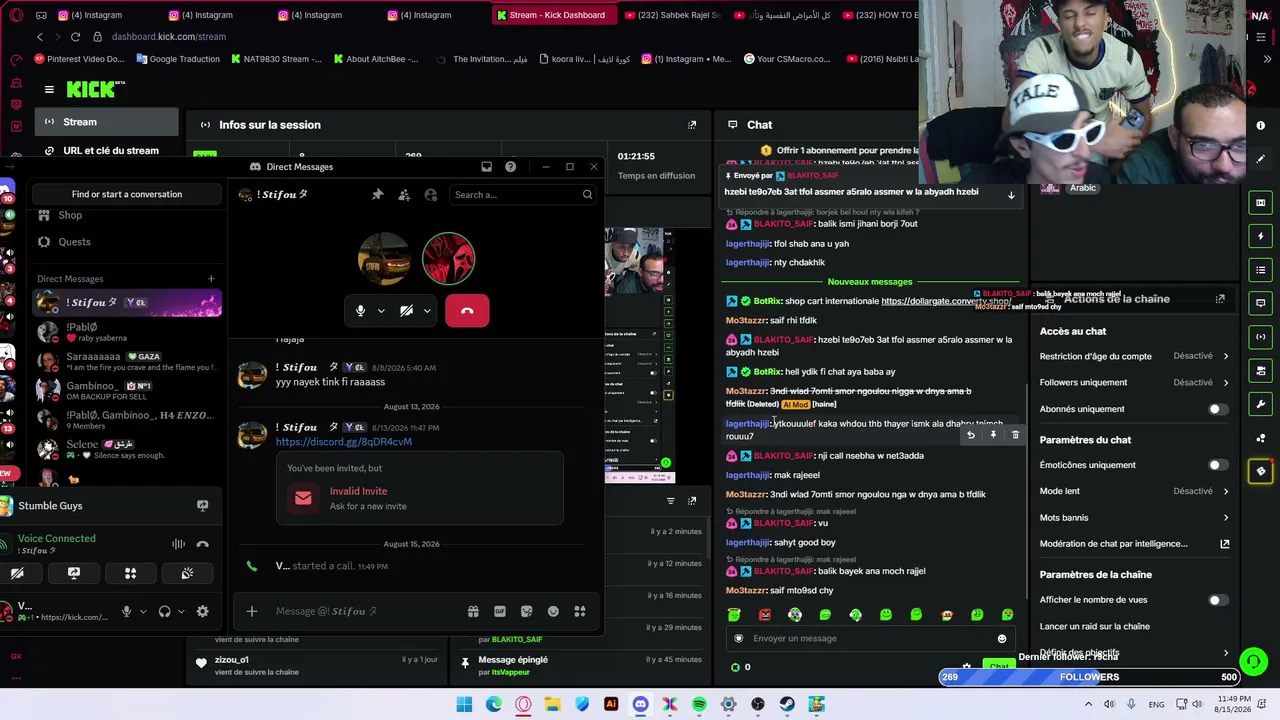Open noise suppression icon beside Voice Connected
Screen dimensions: 1280x720
(x=178, y=544)
